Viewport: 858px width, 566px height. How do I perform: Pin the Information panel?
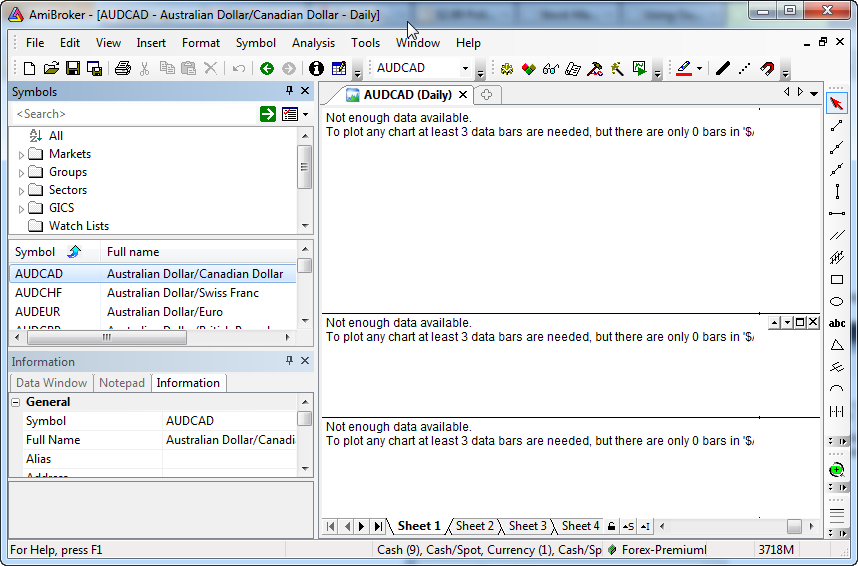(x=289, y=361)
